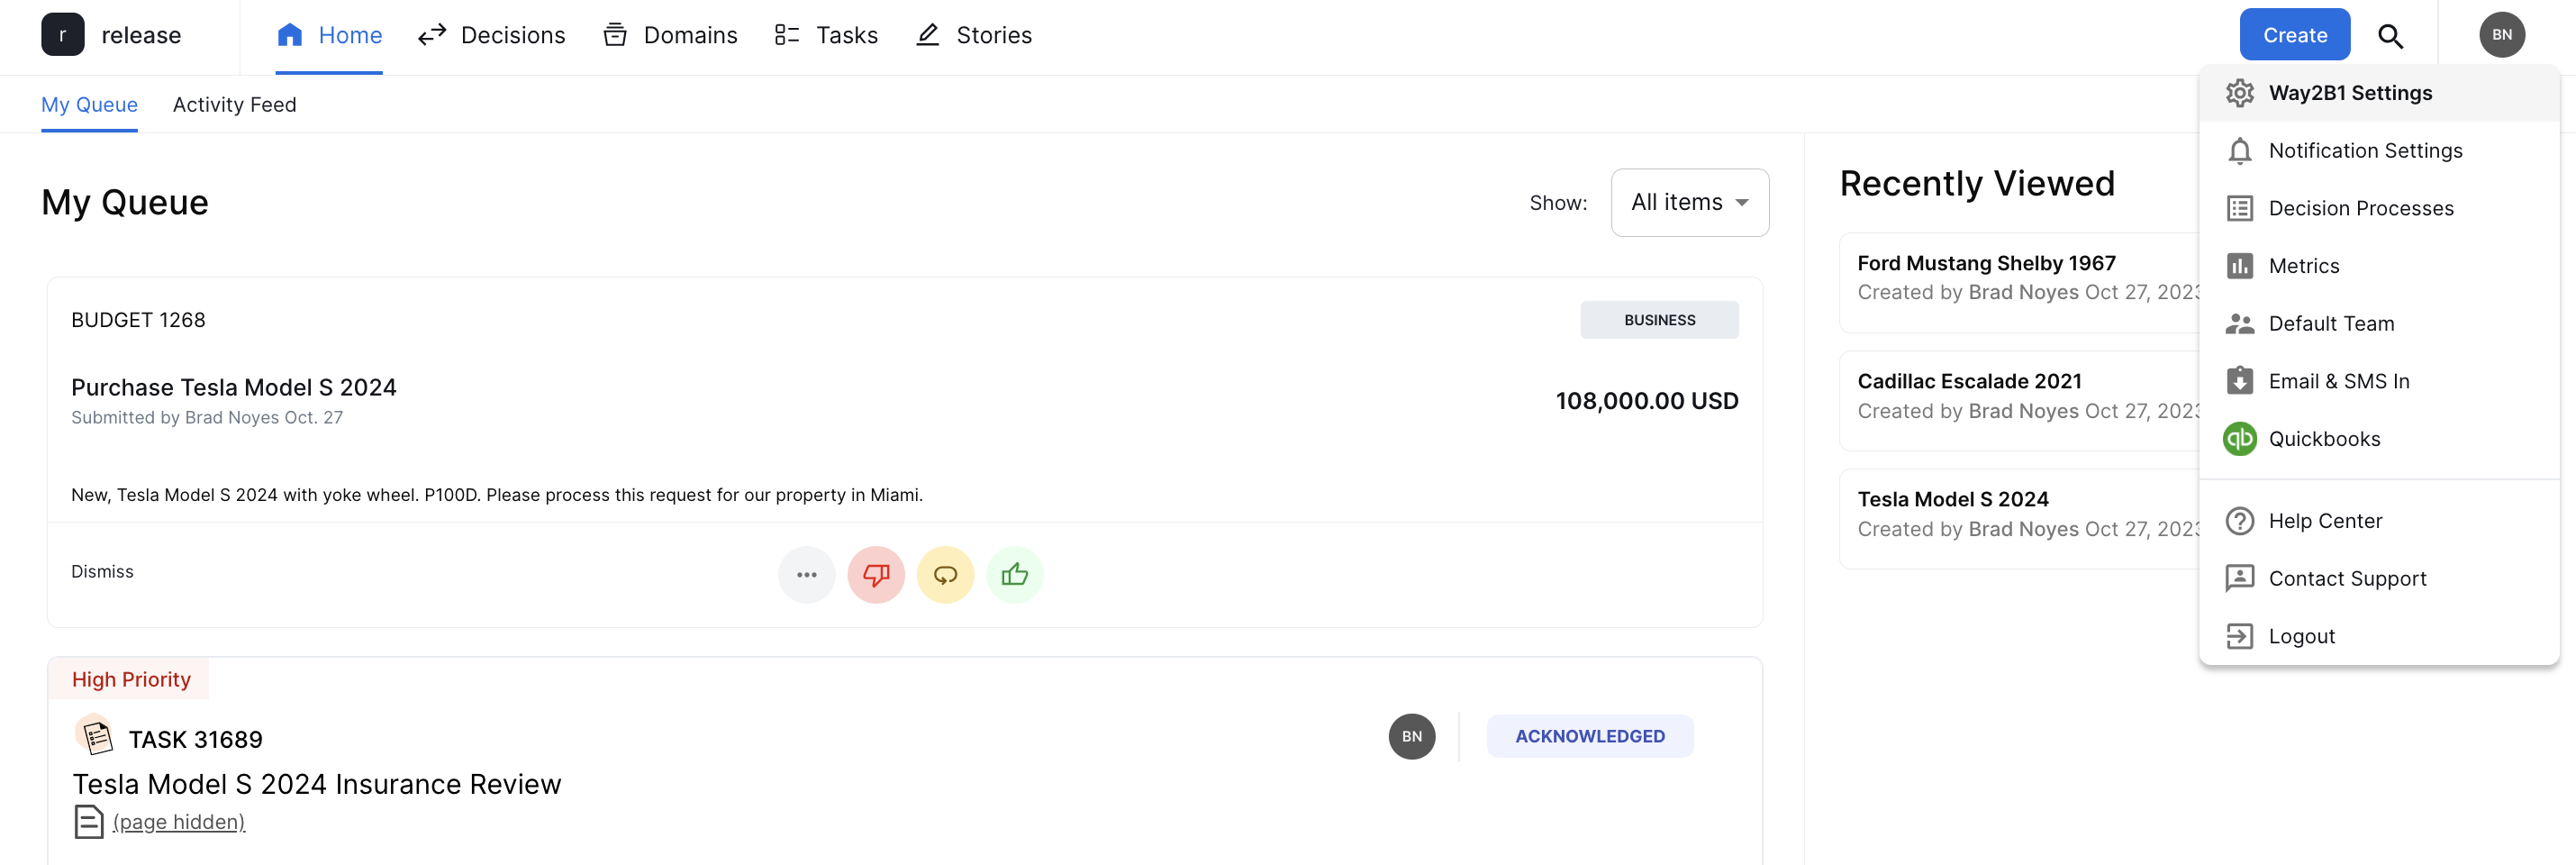Click the Email & SMS In clipboard icon
This screenshot has width=2576, height=865.
[2240, 381]
